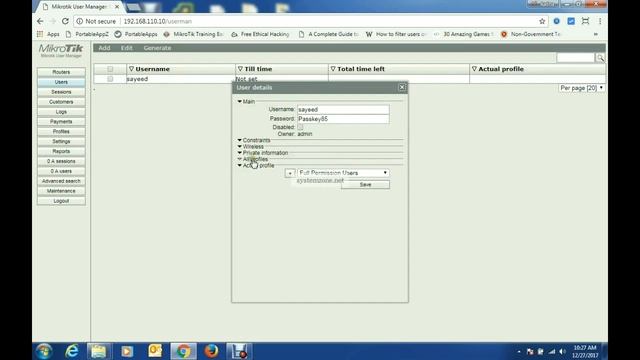Click the taskbar clock
The height and width of the screenshot is (360, 640).
point(585,351)
